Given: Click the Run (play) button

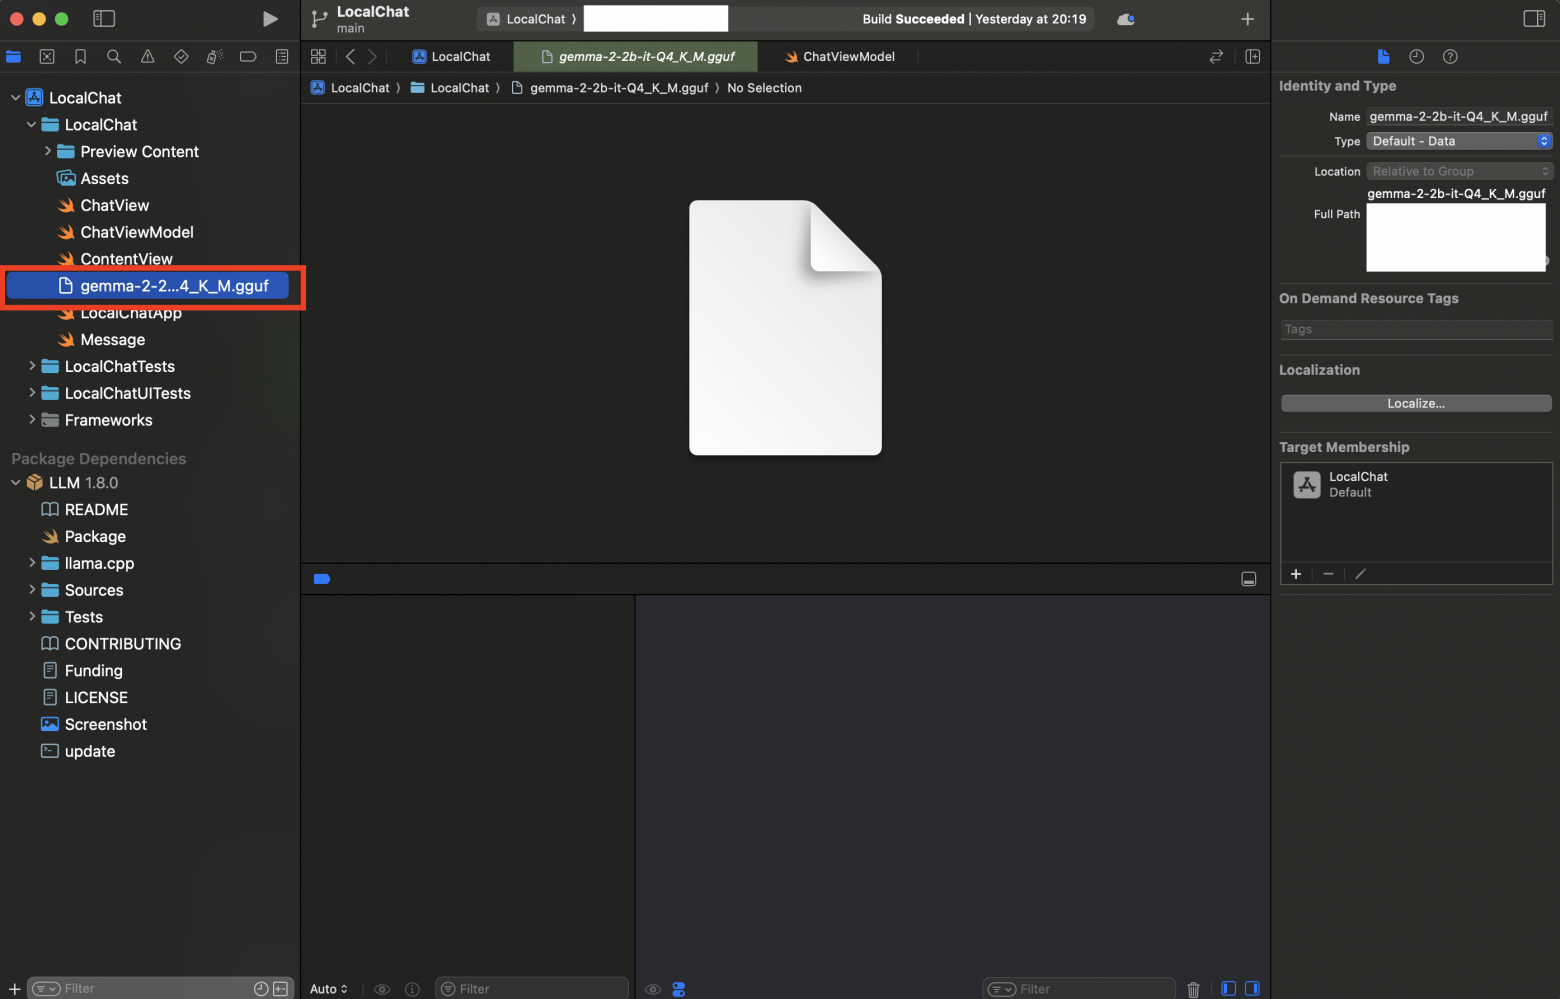Looking at the screenshot, I should [270, 19].
